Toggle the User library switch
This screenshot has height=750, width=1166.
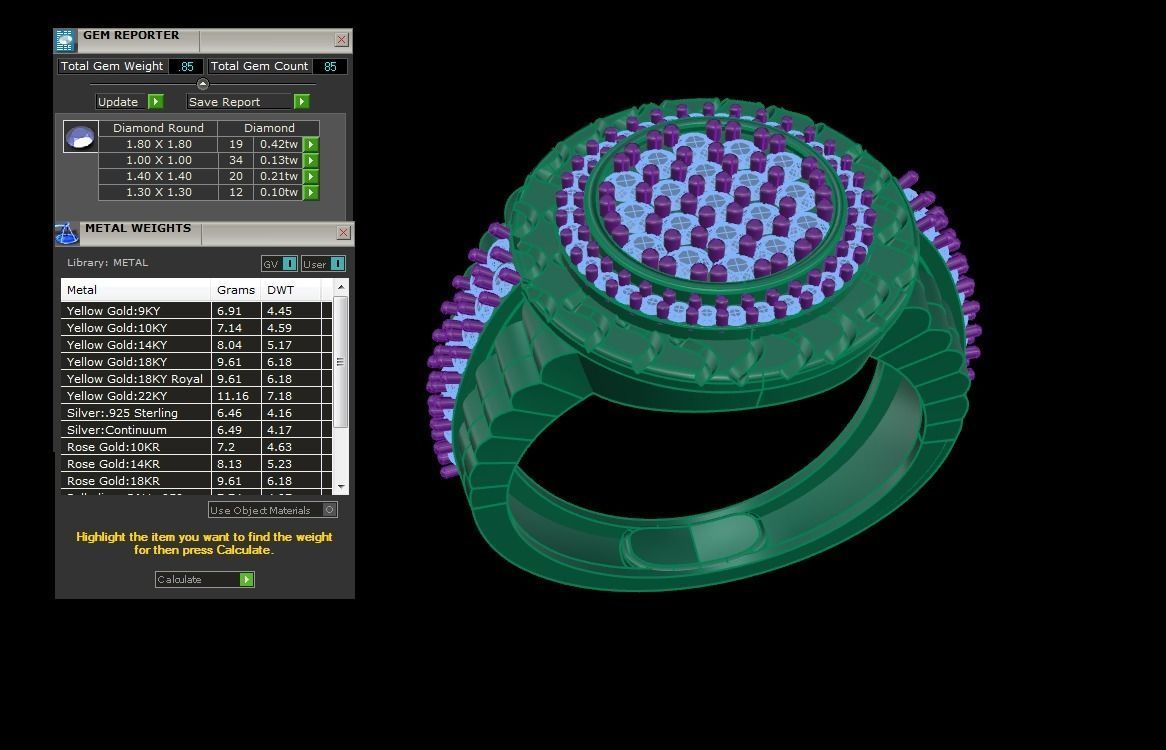[x=337, y=264]
